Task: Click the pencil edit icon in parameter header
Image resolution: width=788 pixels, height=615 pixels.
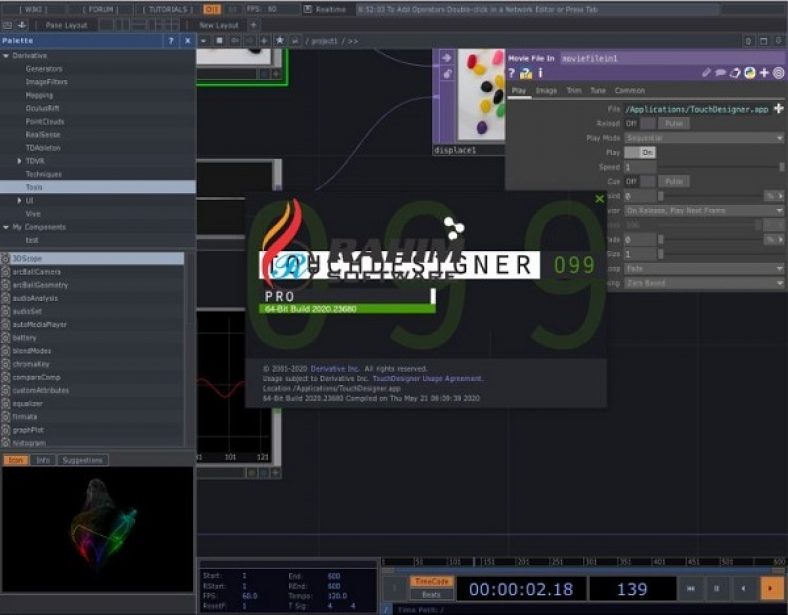Action: click(x=706, y=73)
